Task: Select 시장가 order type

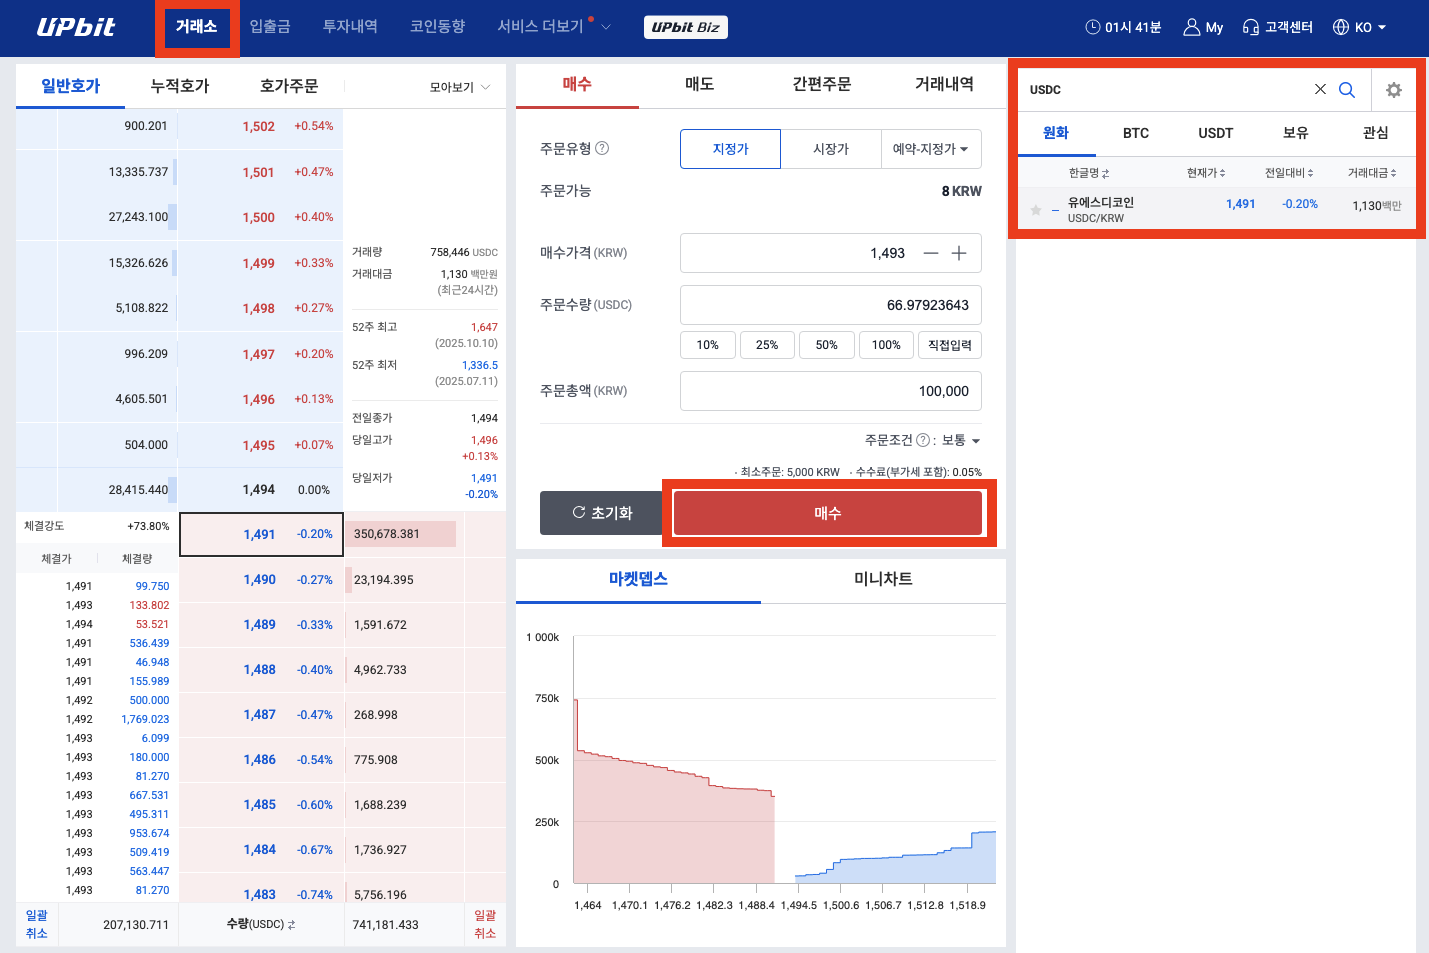Action: coord(831,149)
